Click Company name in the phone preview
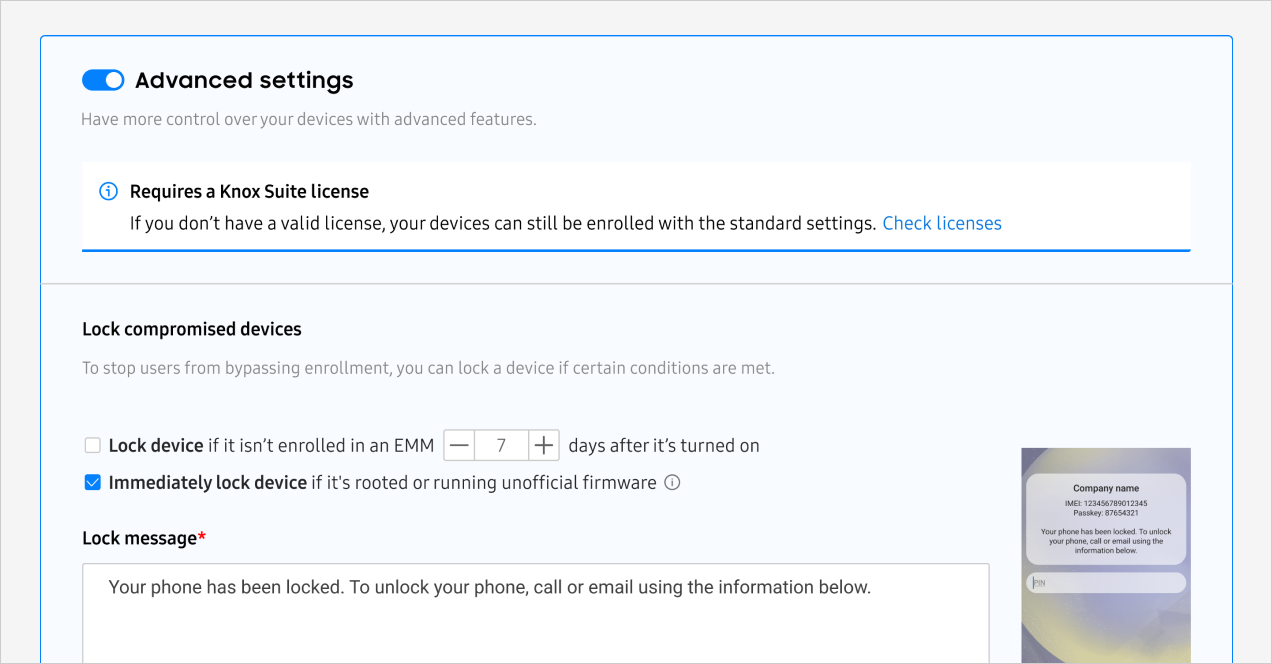Screen dimensions: 1272x664 [1105, 489]
